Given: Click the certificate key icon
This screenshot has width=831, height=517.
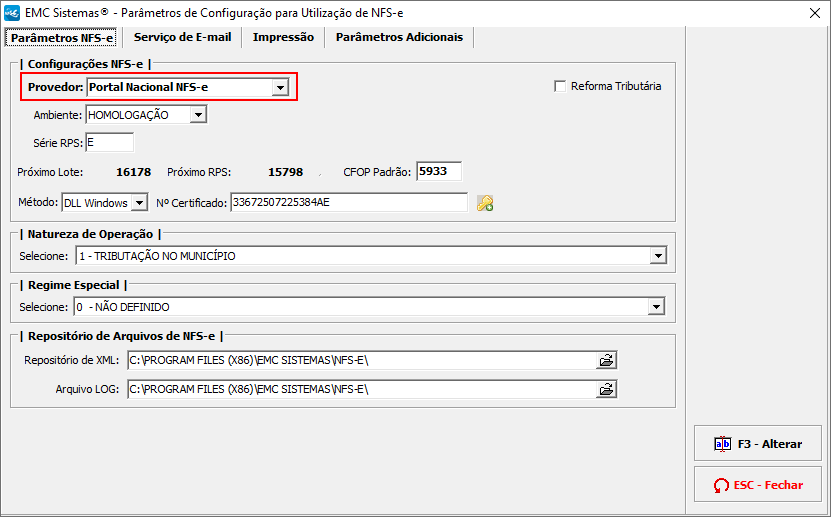Looking at the screenshot, I should [x=485, y=203].
